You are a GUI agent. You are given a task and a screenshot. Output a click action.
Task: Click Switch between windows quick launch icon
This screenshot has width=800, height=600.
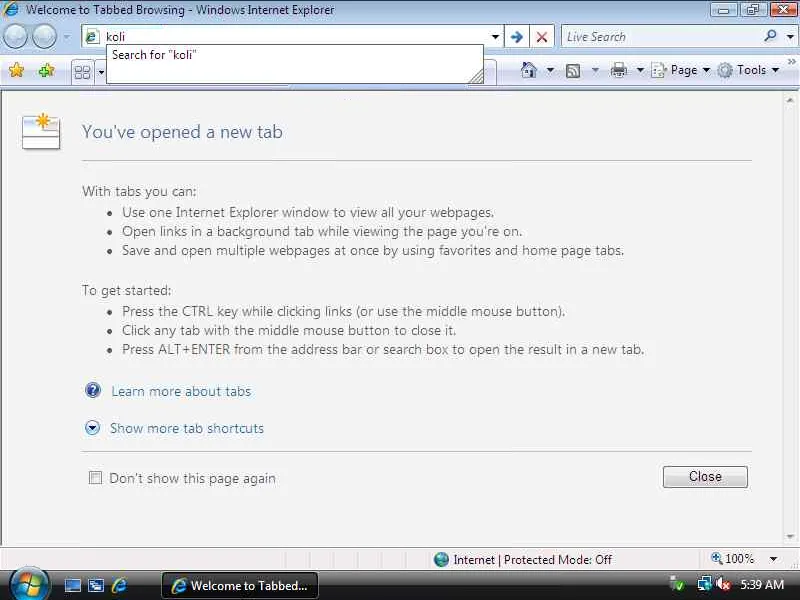click(x=95, y=585)
